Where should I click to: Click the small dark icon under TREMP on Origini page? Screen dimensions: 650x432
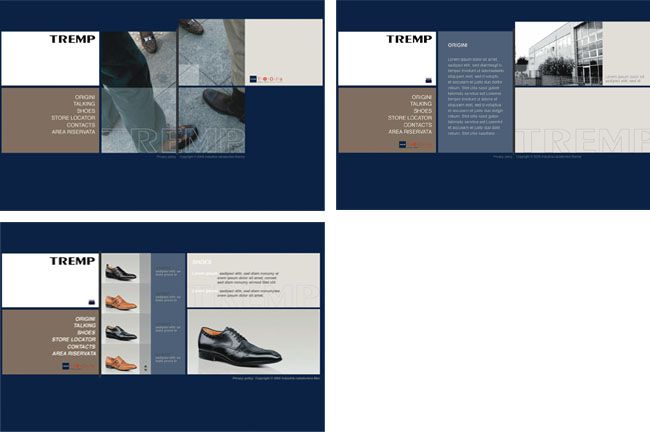429,80
